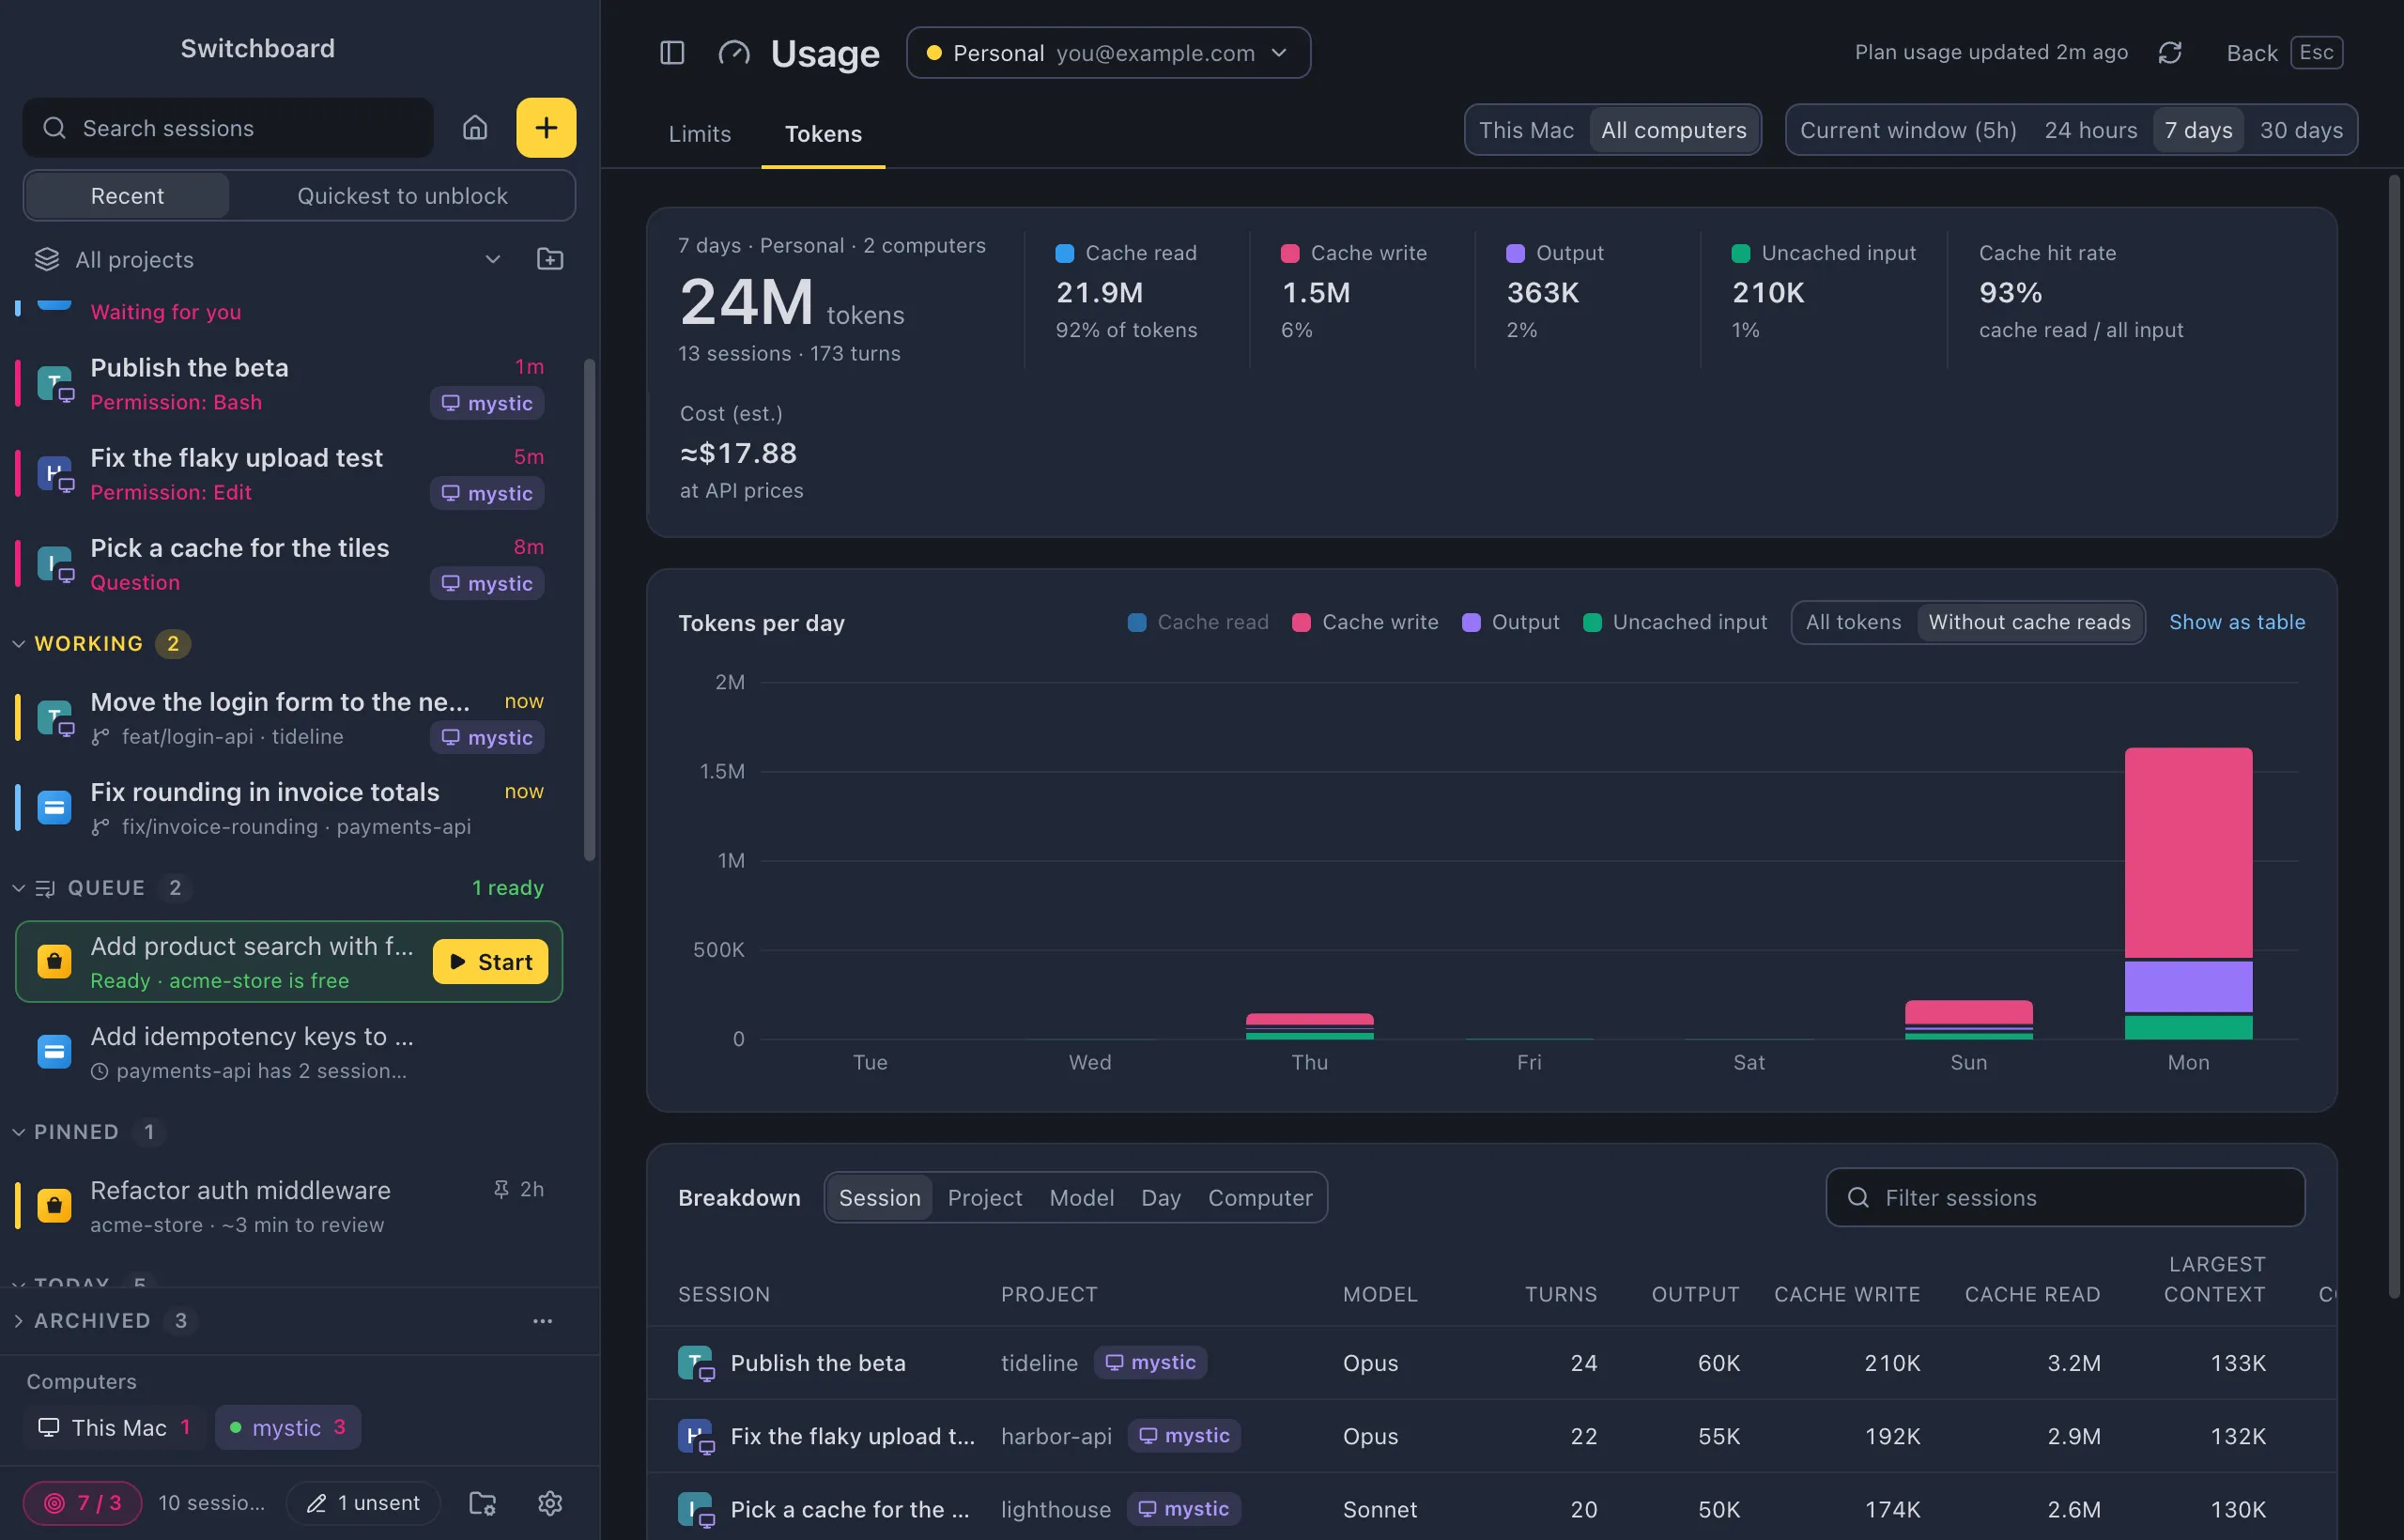Show All tokens in the chart
The height and width of the screenshot is (1540, 2404).
(x=1853, y=622)
